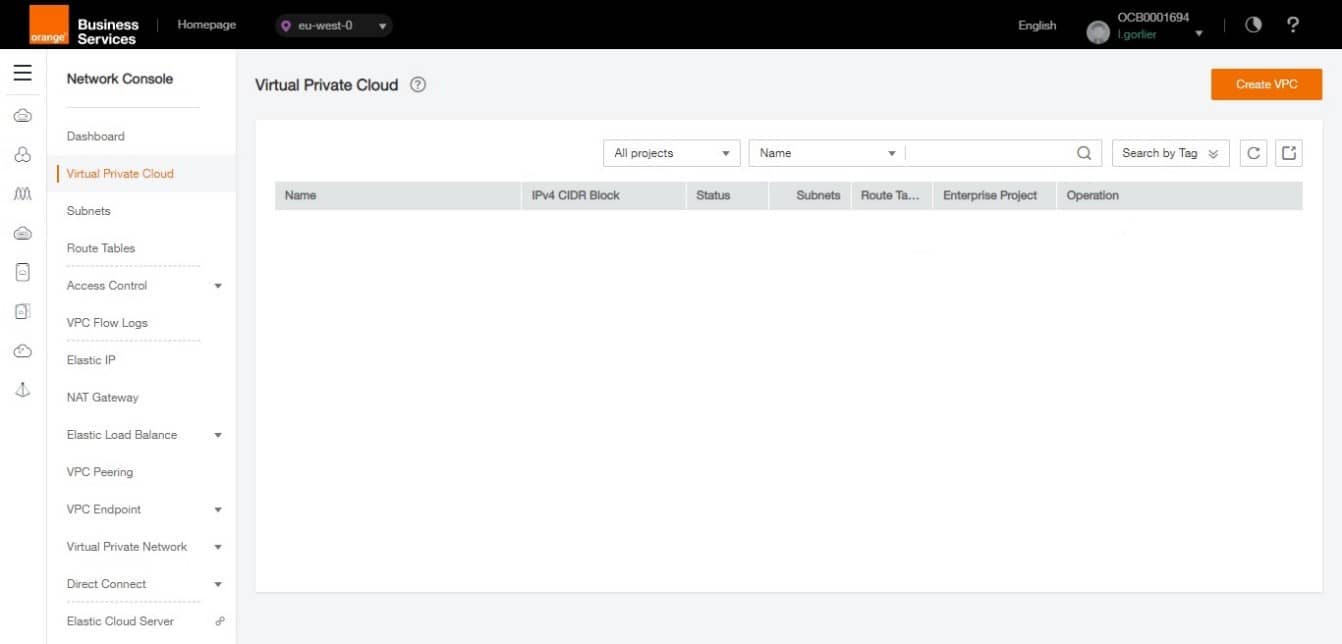Viewport: 1342px width, 644px height.
Task: Click the export icon next to refresh
Action: 1289,153
